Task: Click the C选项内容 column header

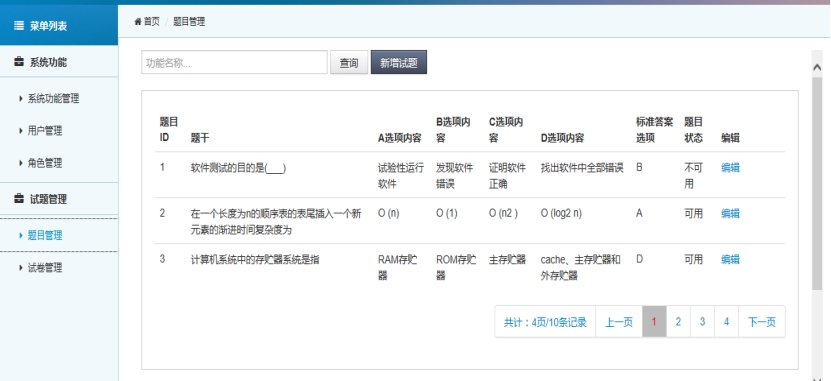Action: point(506,130)
